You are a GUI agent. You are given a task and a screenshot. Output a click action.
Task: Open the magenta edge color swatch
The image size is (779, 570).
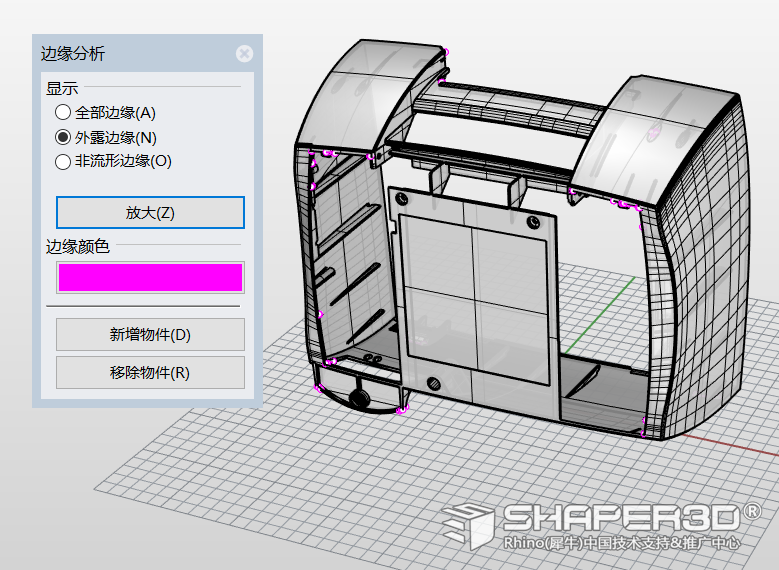[150, 277]
